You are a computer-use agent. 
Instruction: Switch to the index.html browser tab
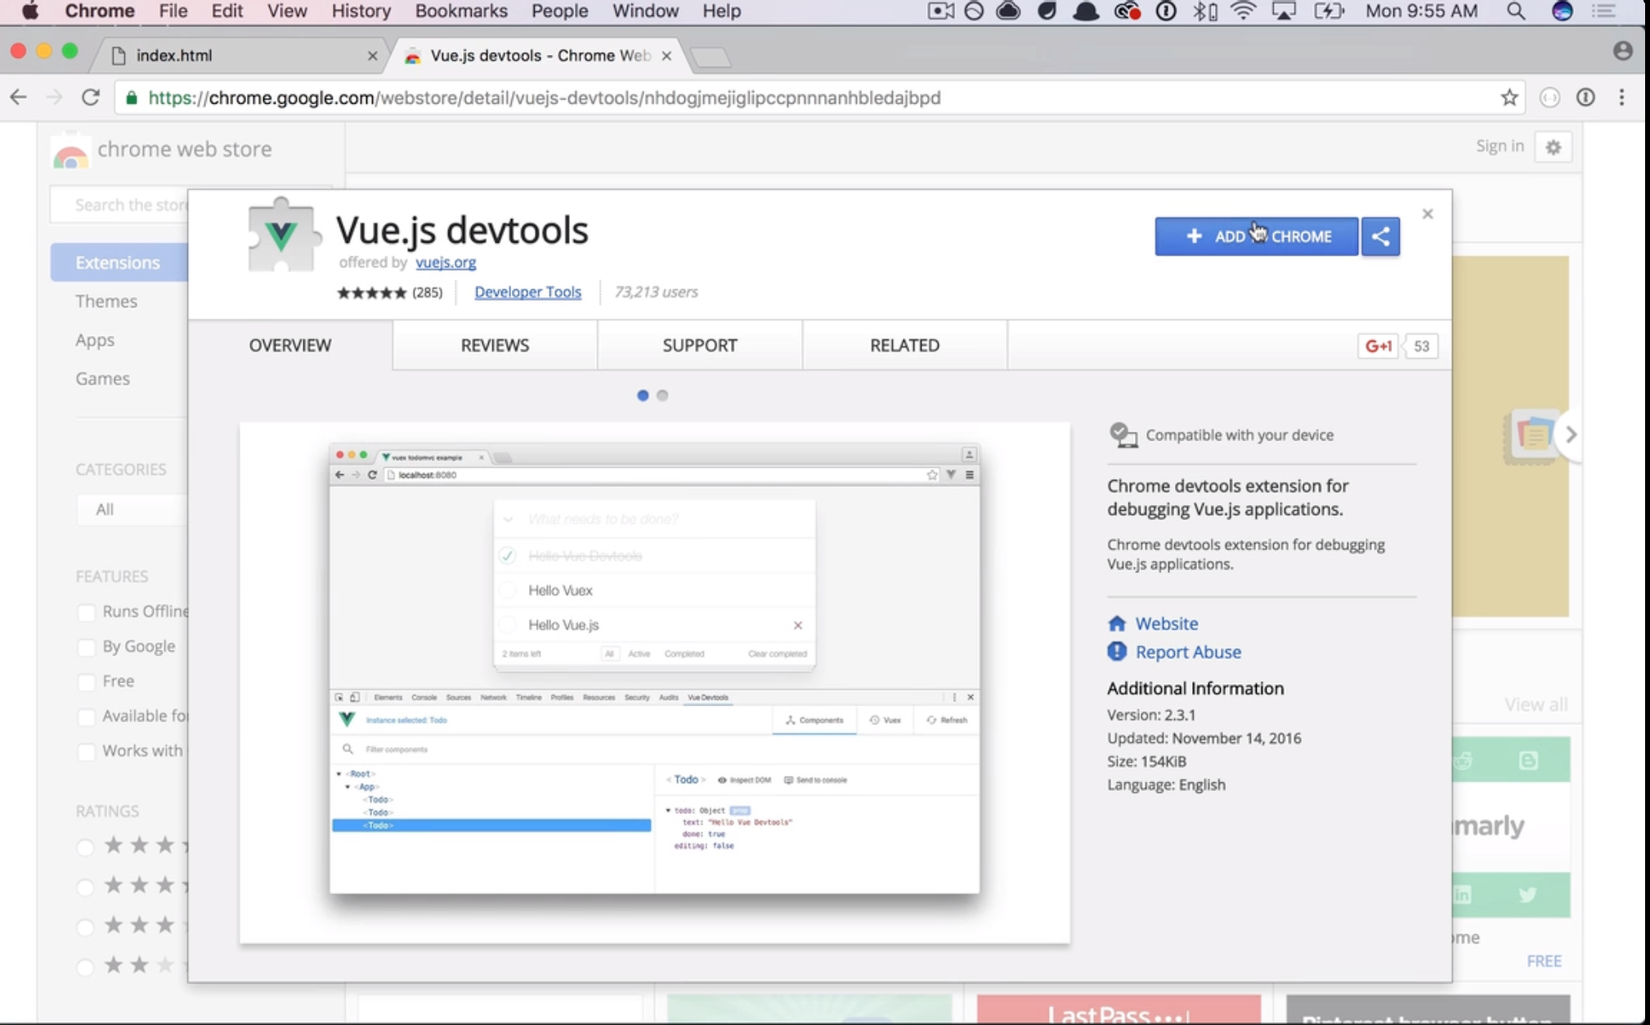point(240,56)
